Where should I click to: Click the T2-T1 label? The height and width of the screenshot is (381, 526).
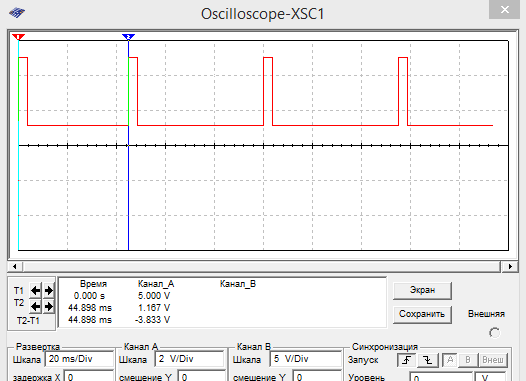coord(28,321)
